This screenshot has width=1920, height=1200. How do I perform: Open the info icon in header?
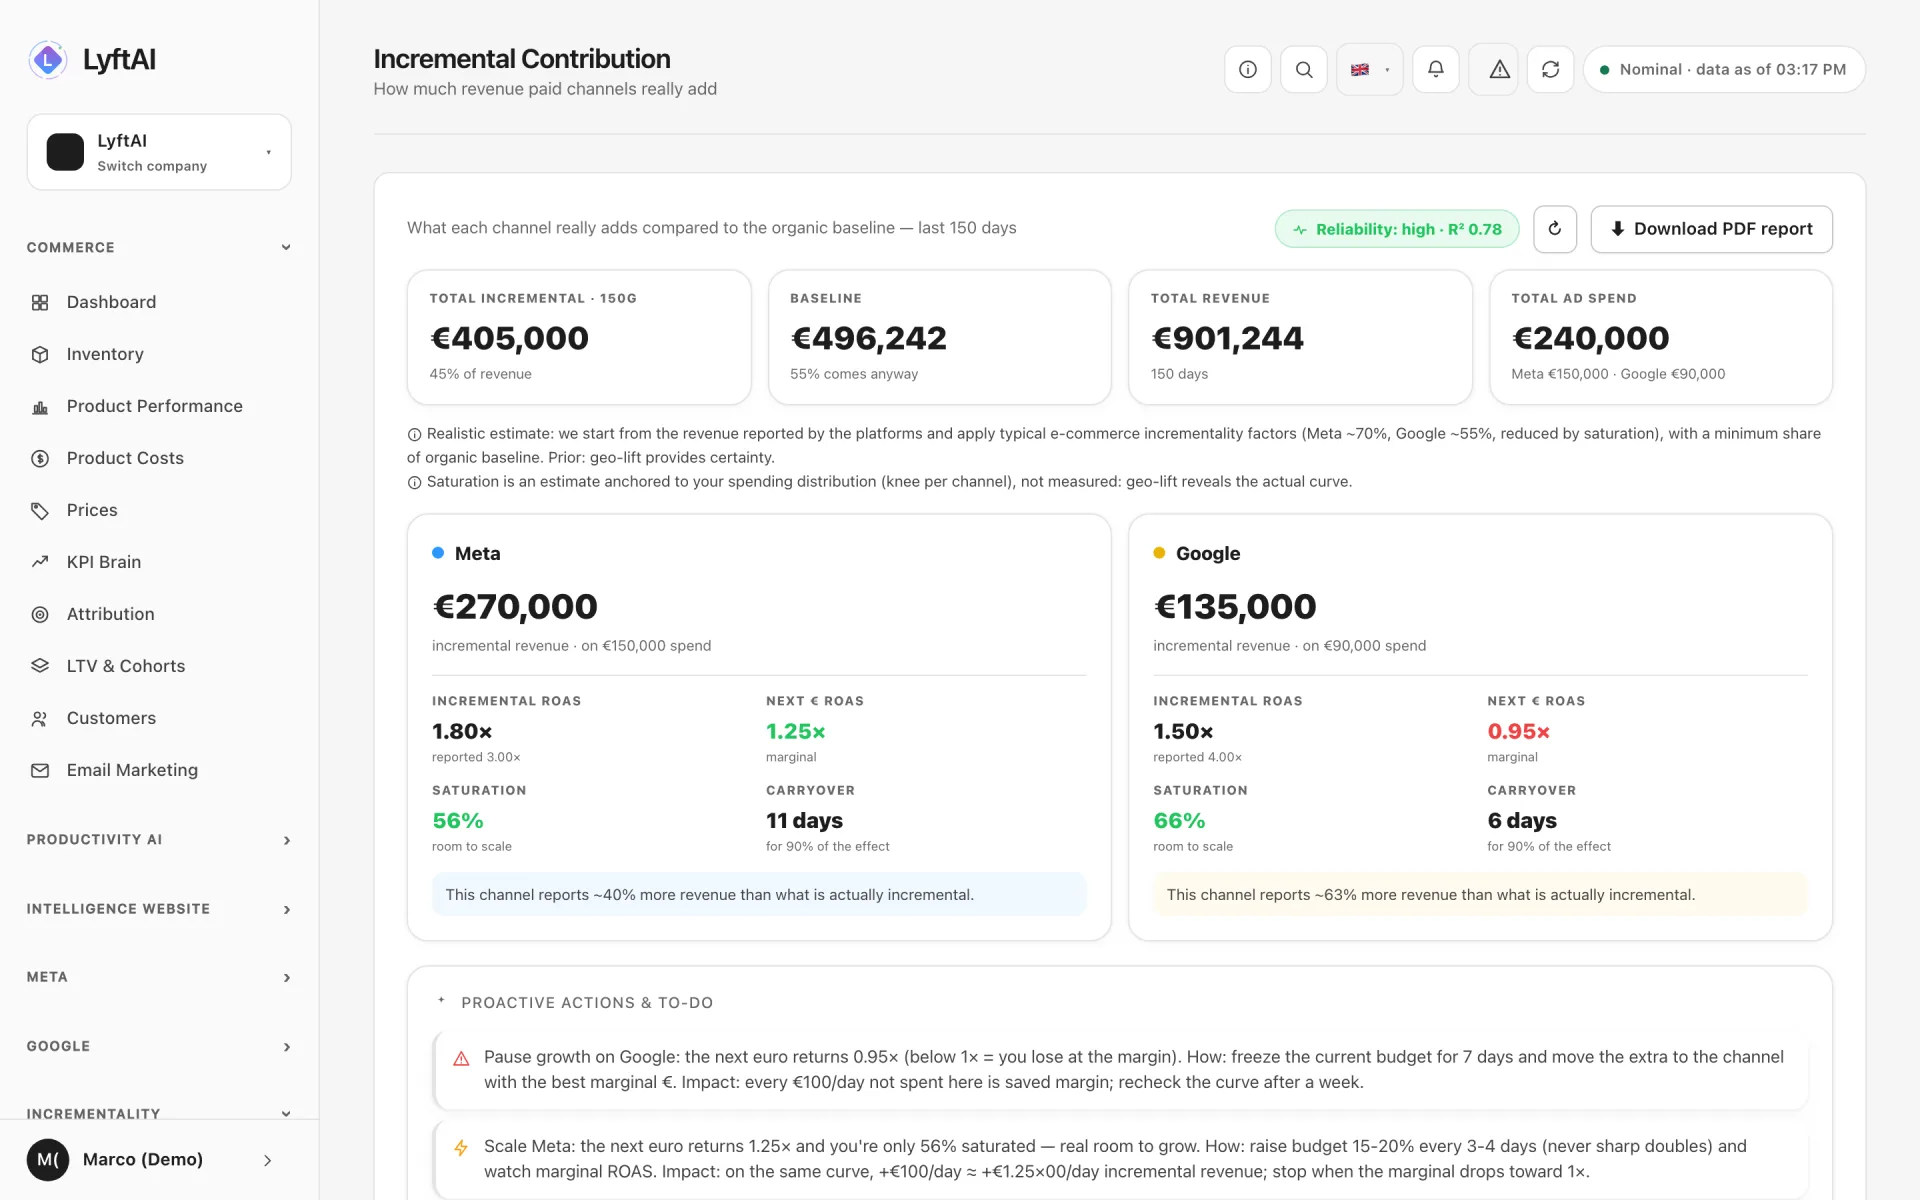point(1248,70)
